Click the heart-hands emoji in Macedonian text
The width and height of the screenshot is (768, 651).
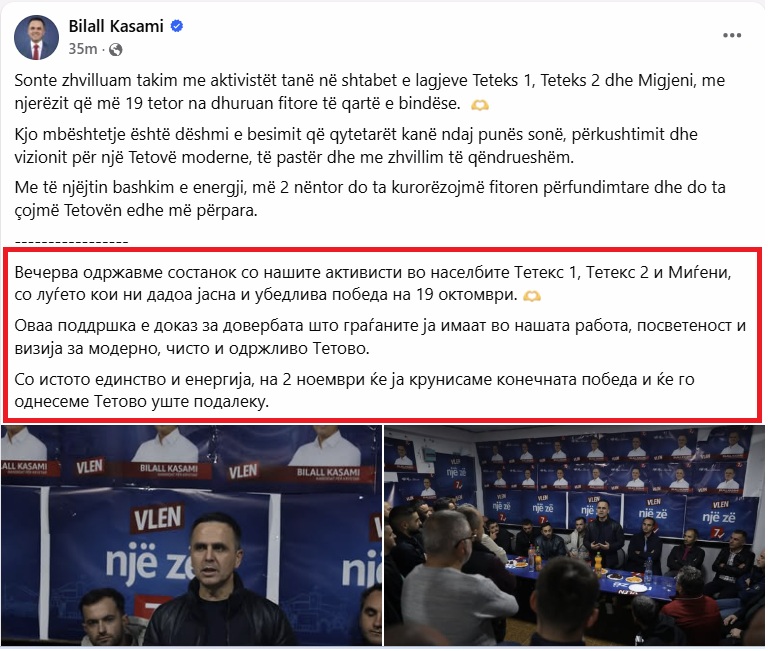click(532, 296)
